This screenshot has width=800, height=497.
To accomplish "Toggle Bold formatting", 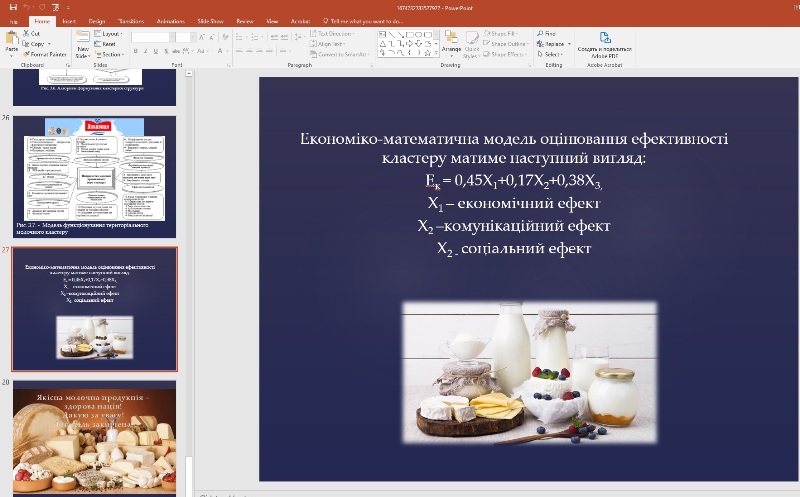I will click(136, 51).
